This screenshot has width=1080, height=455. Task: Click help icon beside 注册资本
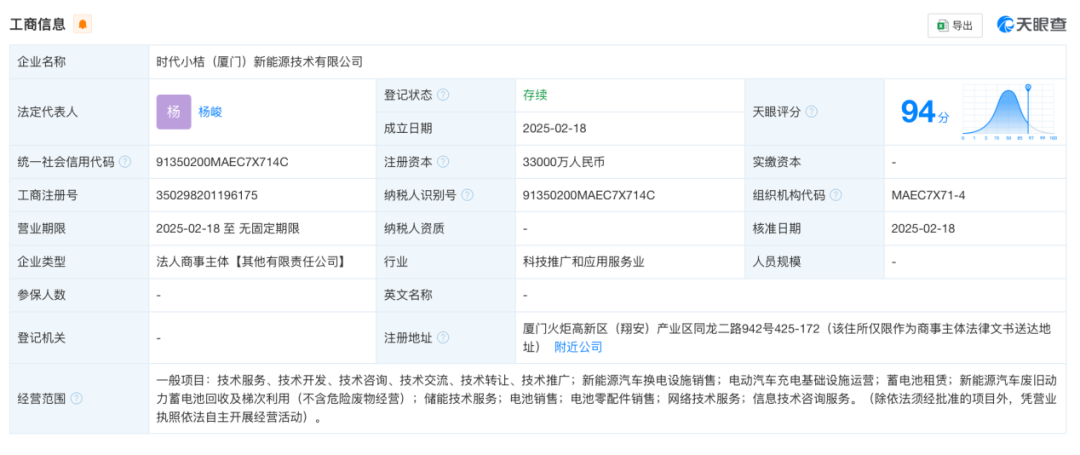point(443,162)
